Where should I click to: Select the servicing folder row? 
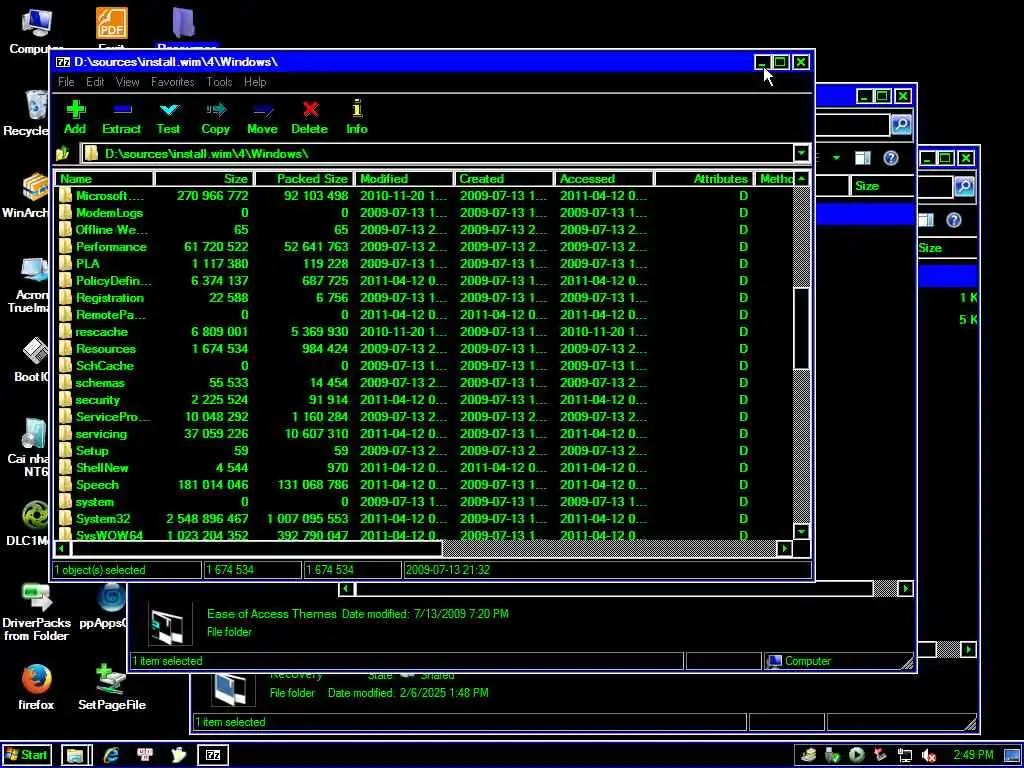click(x=424, y=434)
